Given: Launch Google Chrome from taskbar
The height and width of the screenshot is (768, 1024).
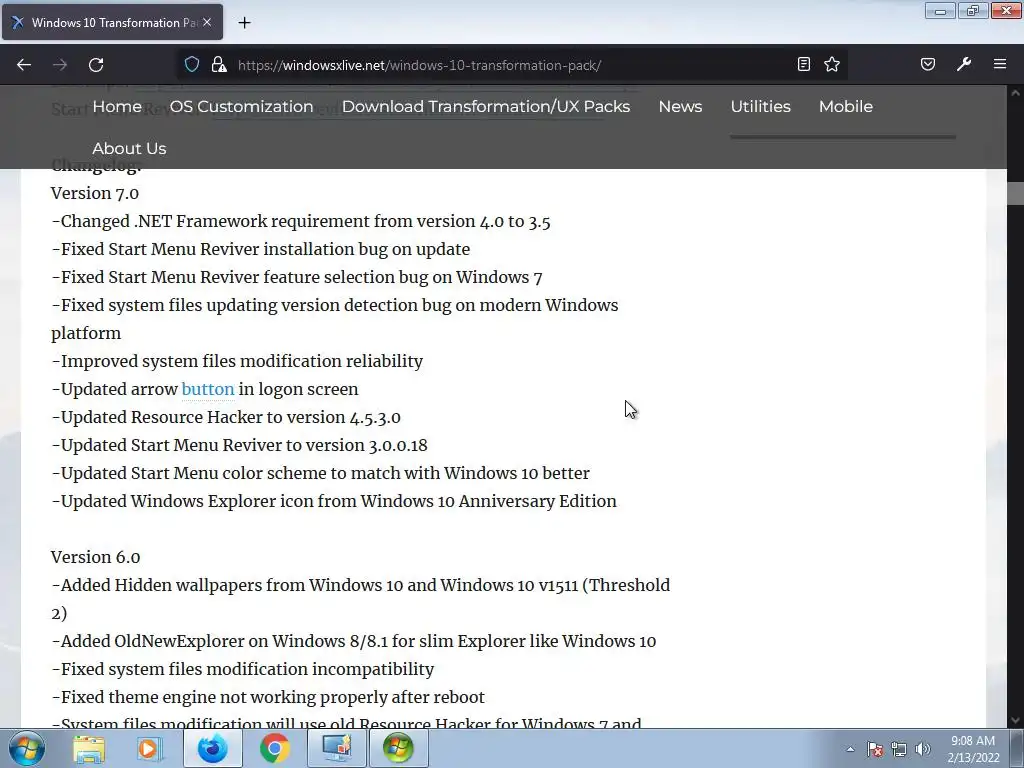Looking at the screenshot, I should pyautogui.click(x=274, y=748).
